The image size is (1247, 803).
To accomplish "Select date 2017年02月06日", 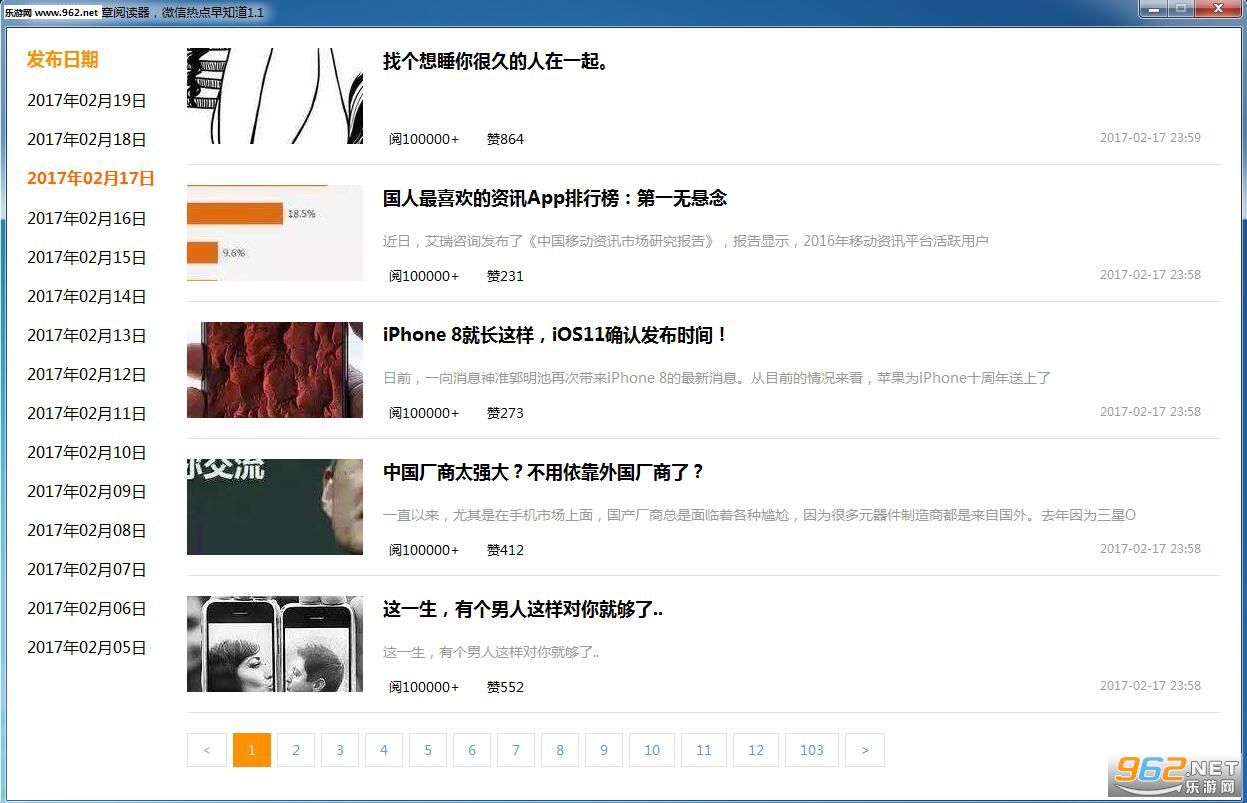I will click(x=87, y=608).
